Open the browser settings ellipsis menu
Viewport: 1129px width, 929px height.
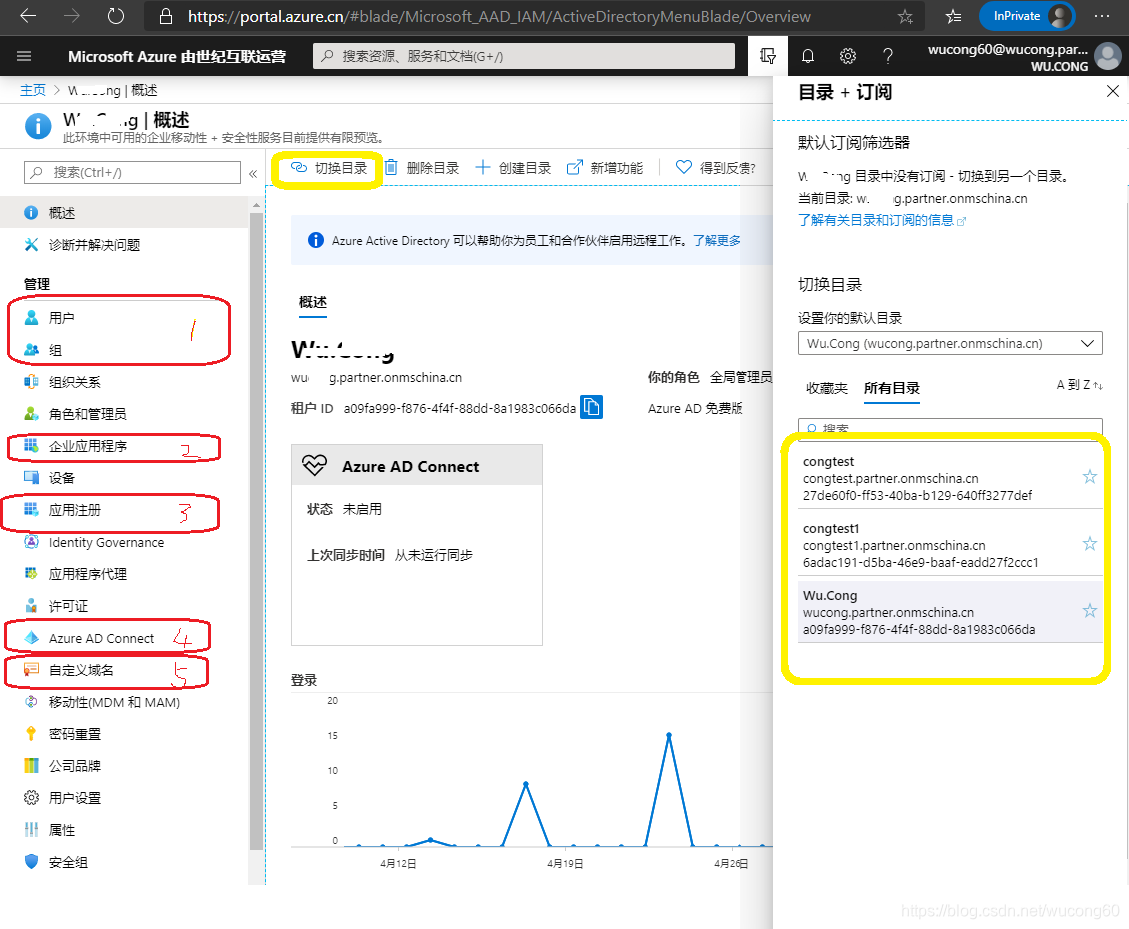point(1102,16)
